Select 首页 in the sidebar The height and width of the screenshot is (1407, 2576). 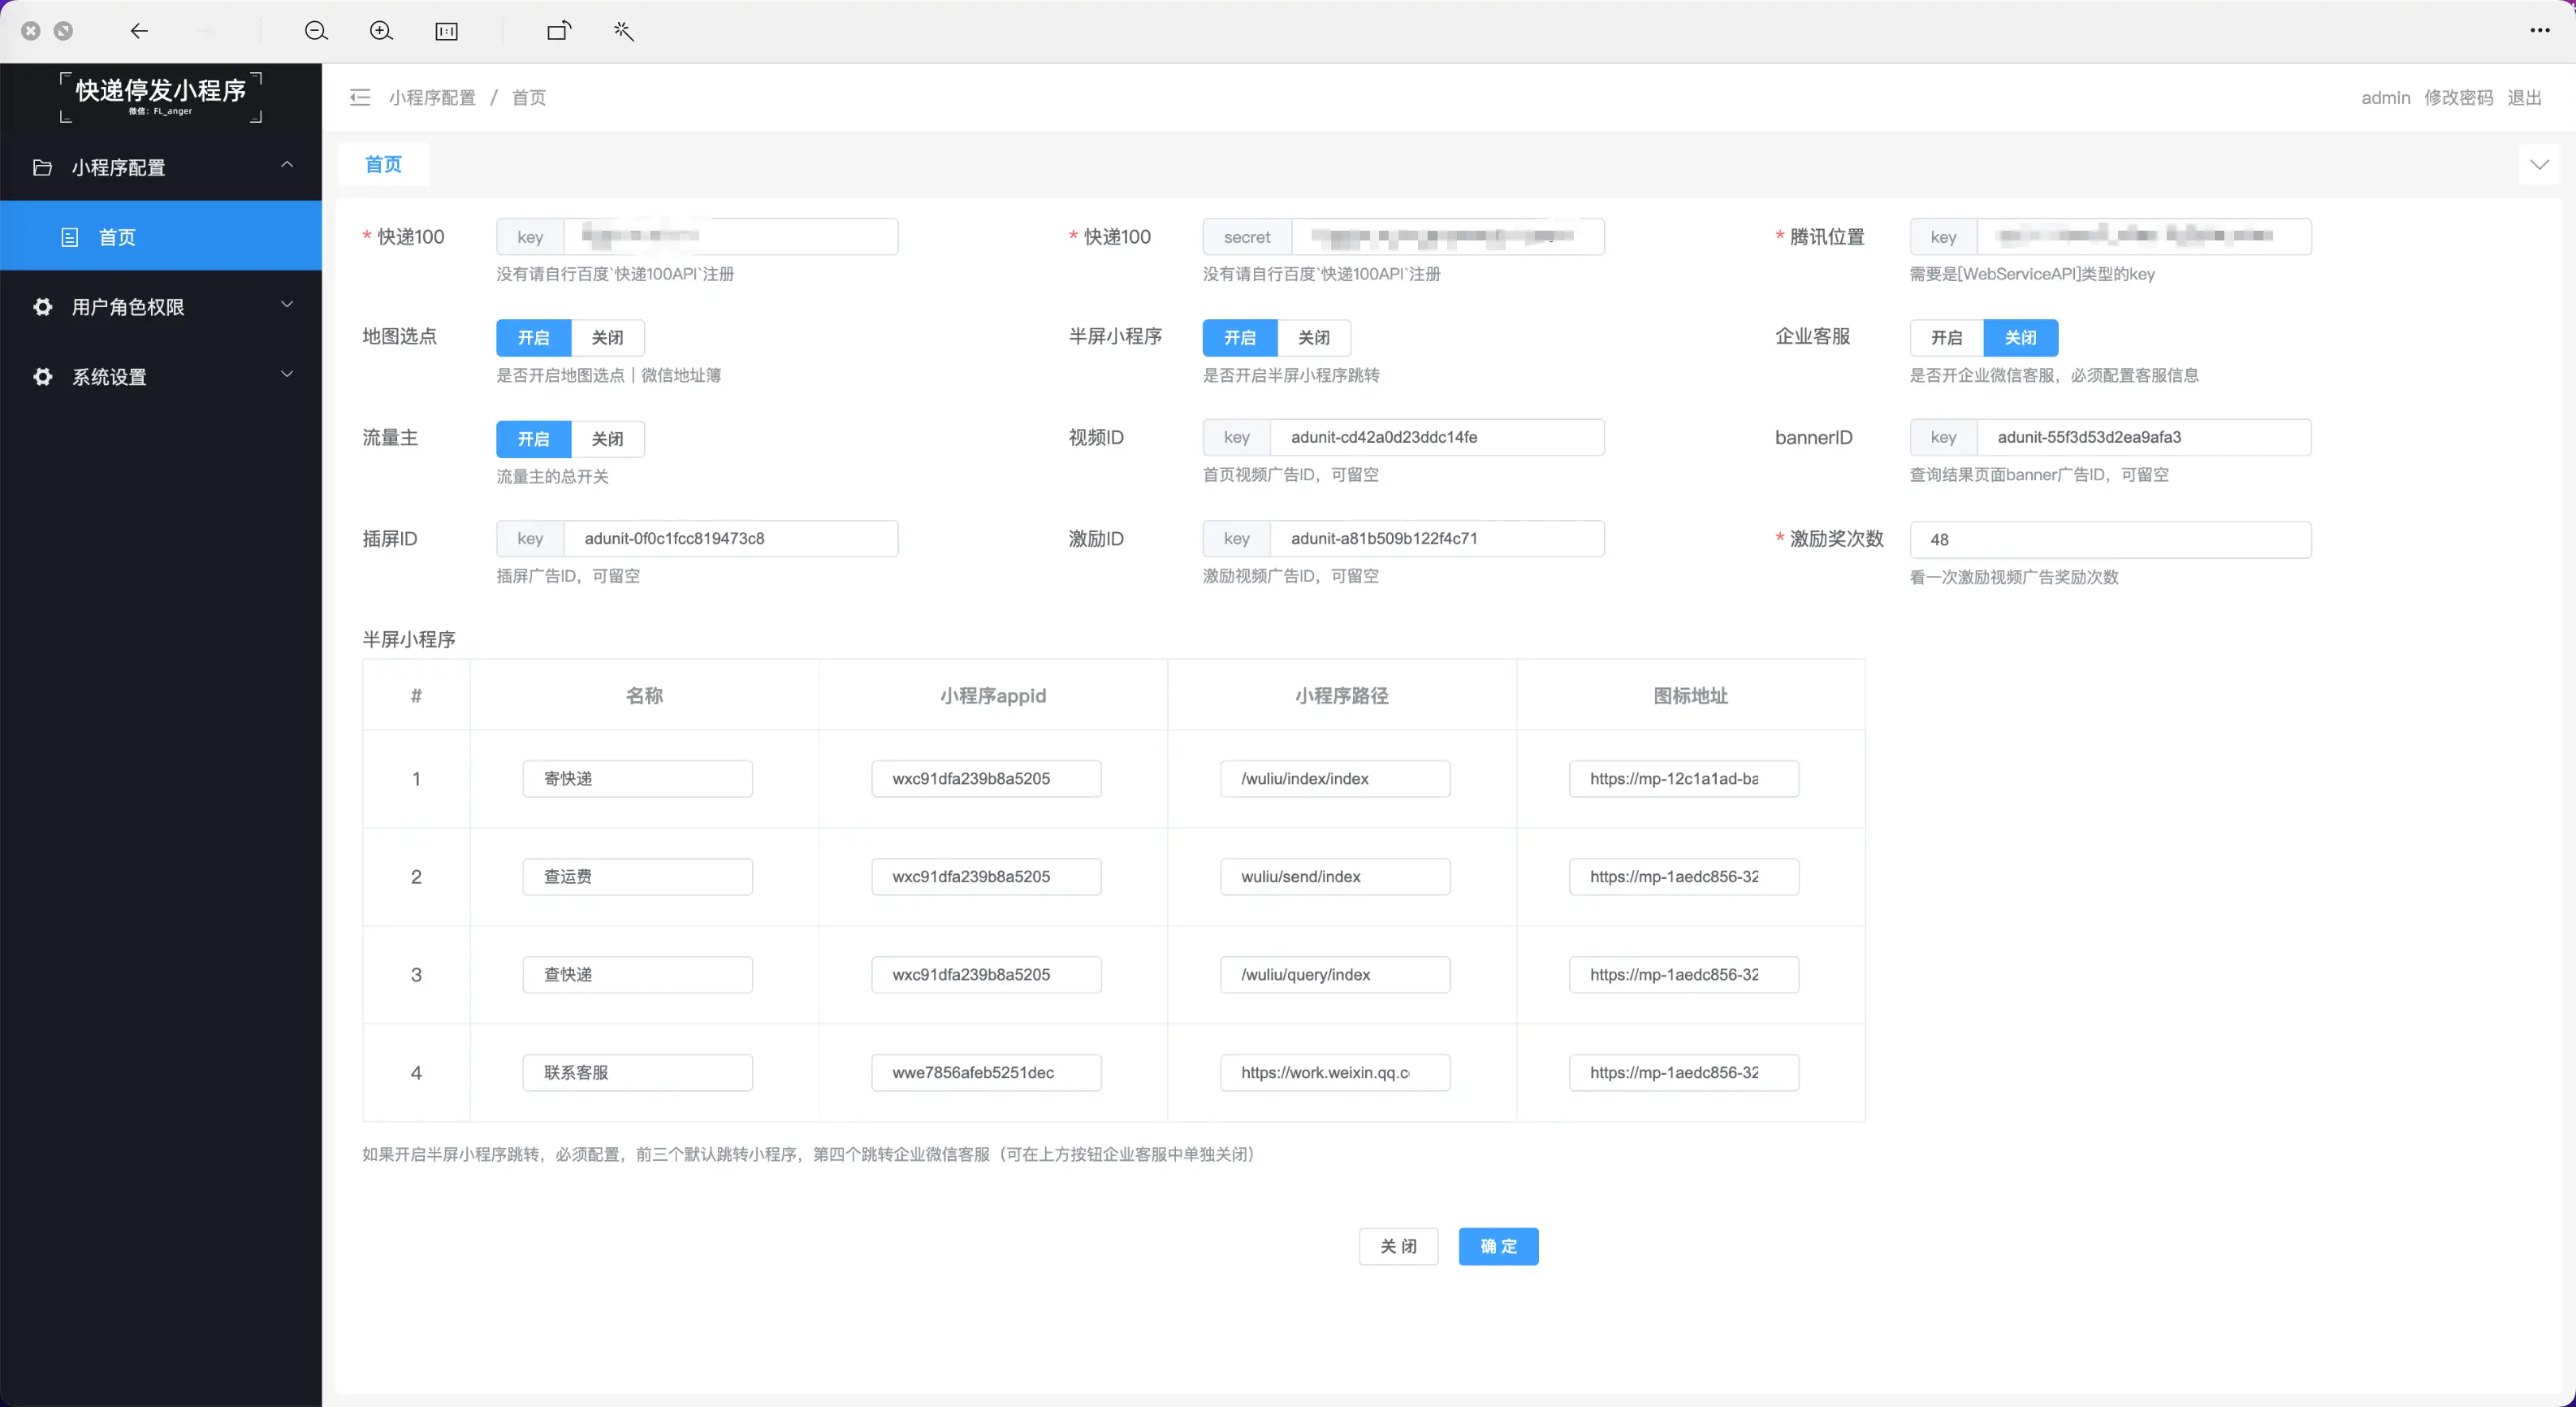[x=161, y=236]
